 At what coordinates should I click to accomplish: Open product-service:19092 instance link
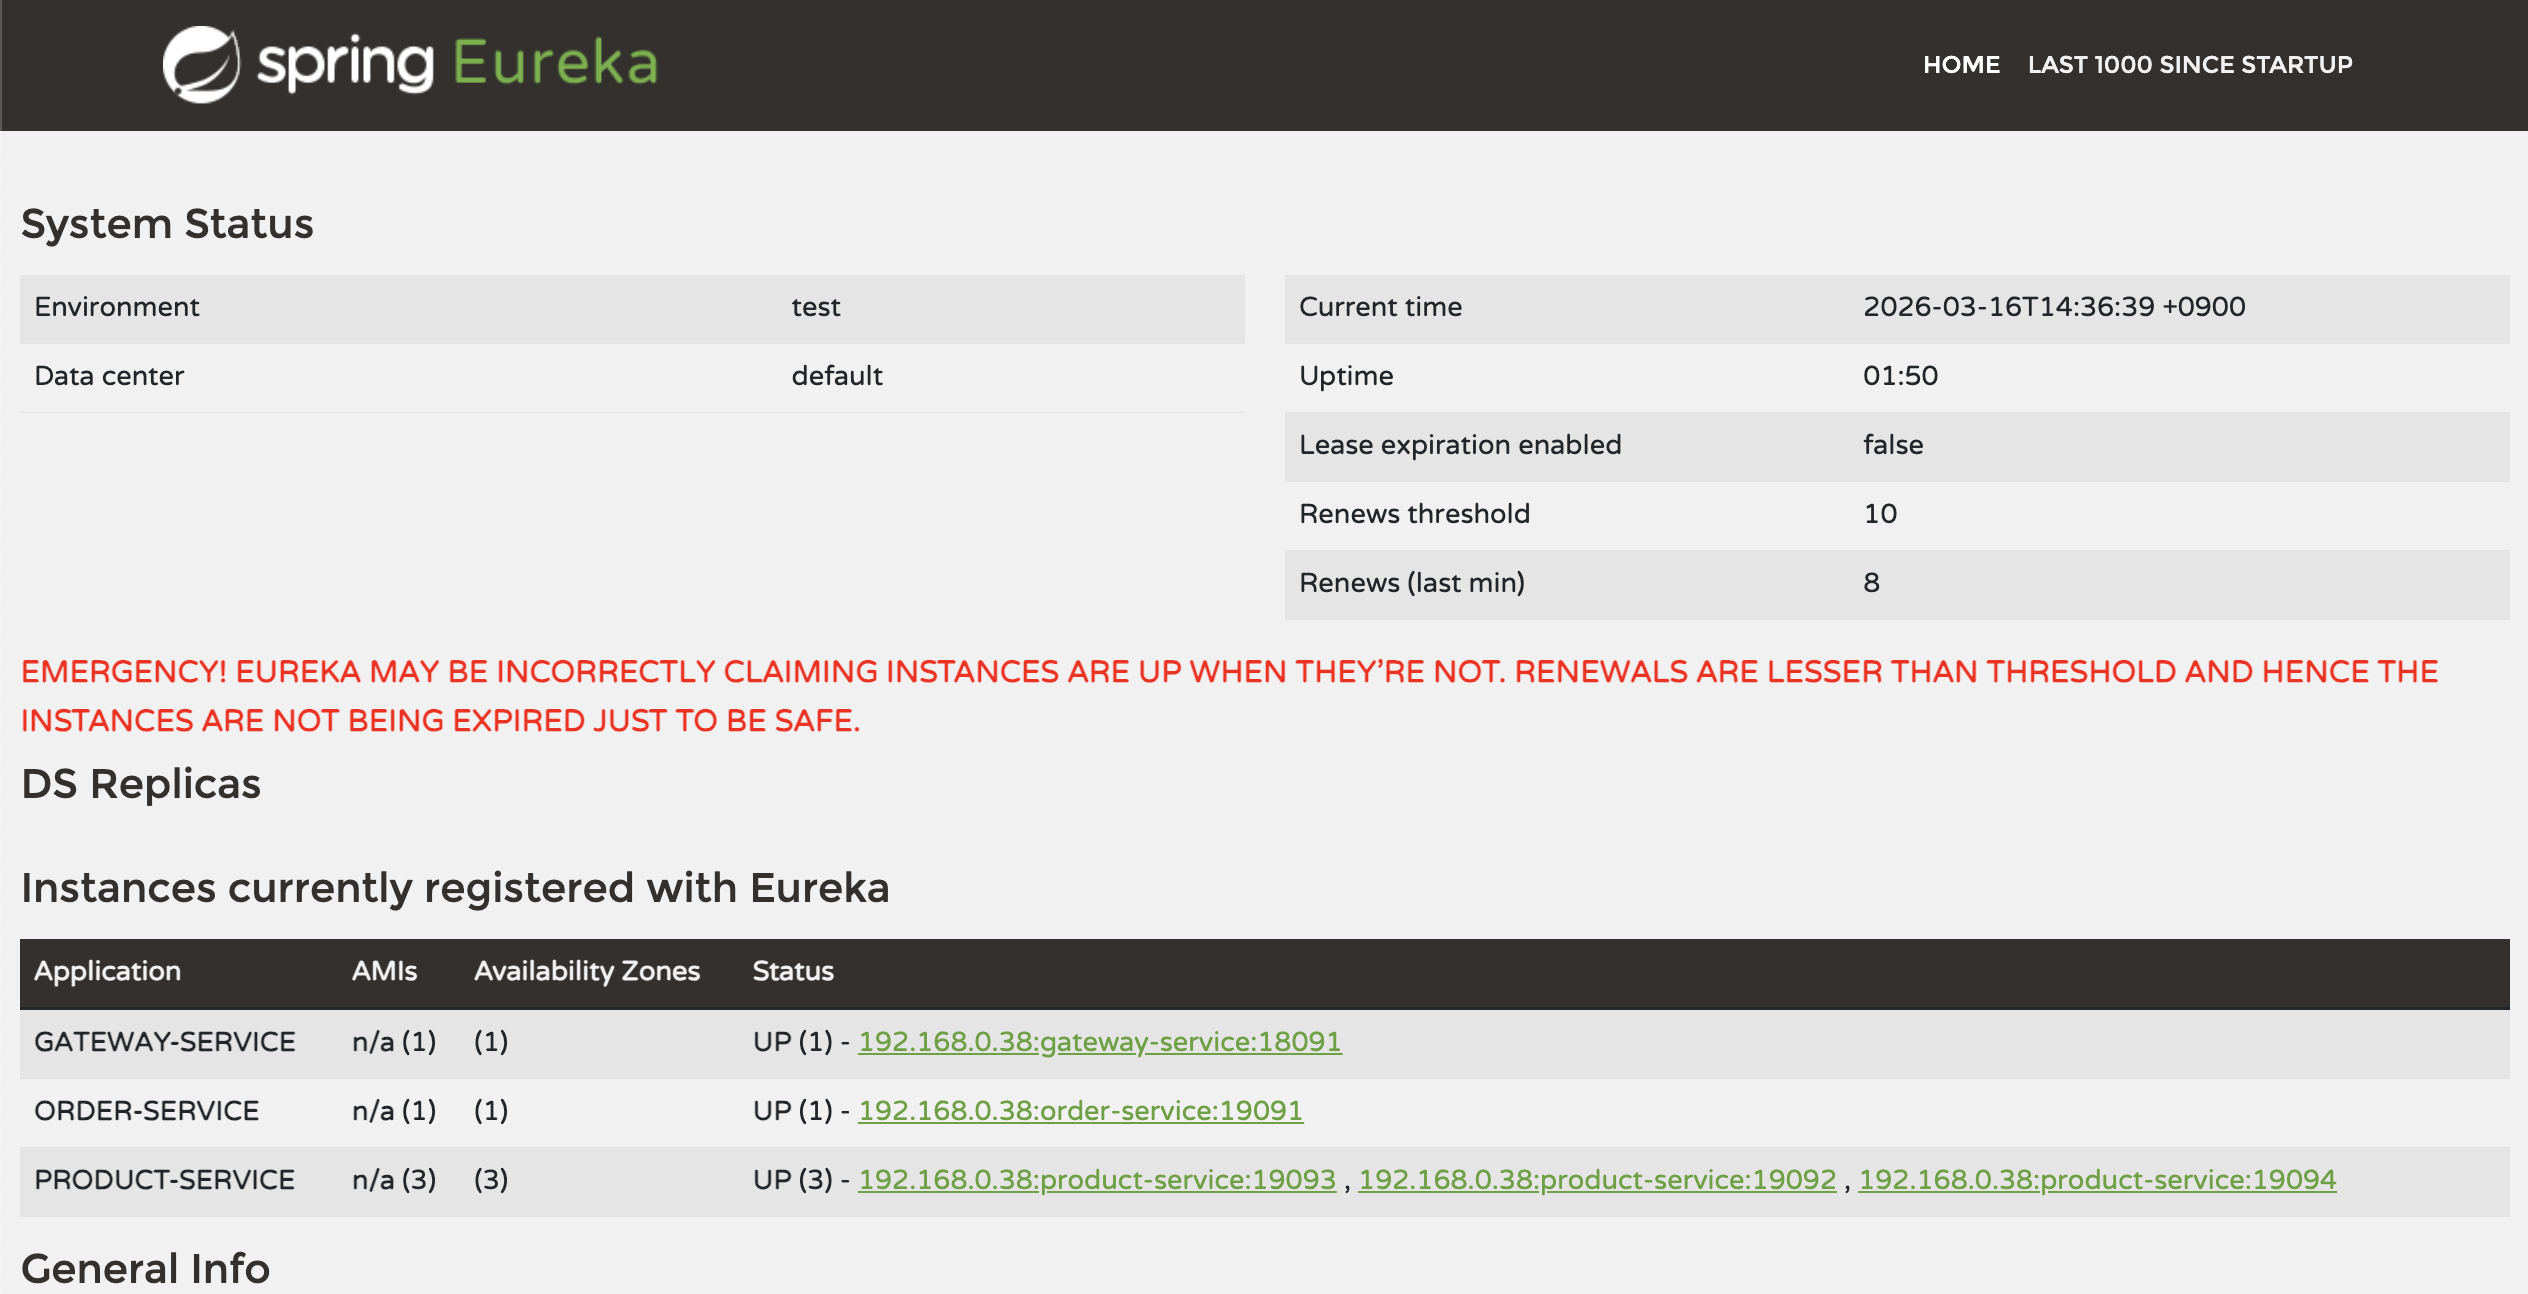pyautogui.click(x=1596, y=1180)
